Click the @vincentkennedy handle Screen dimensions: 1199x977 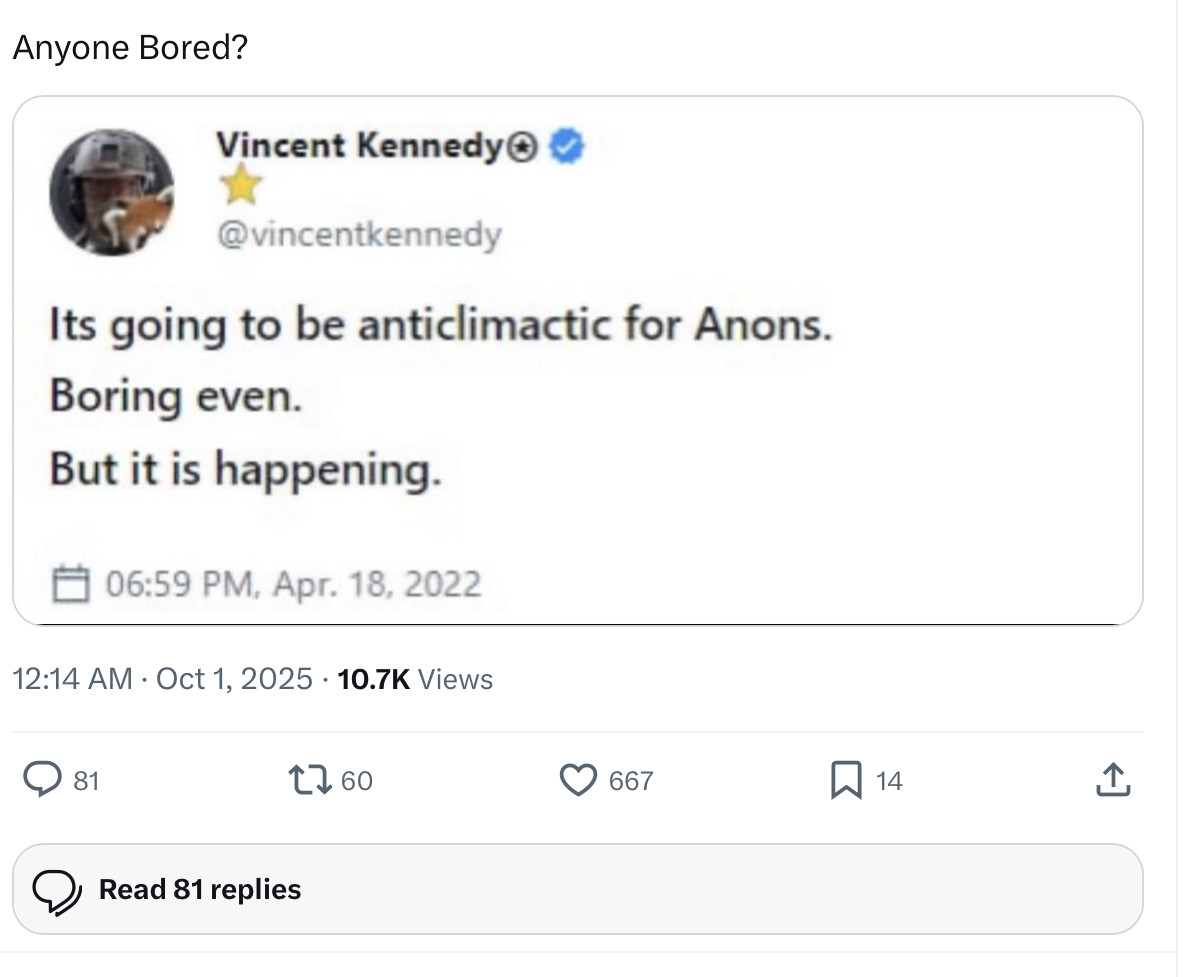(x=358, y=235)
